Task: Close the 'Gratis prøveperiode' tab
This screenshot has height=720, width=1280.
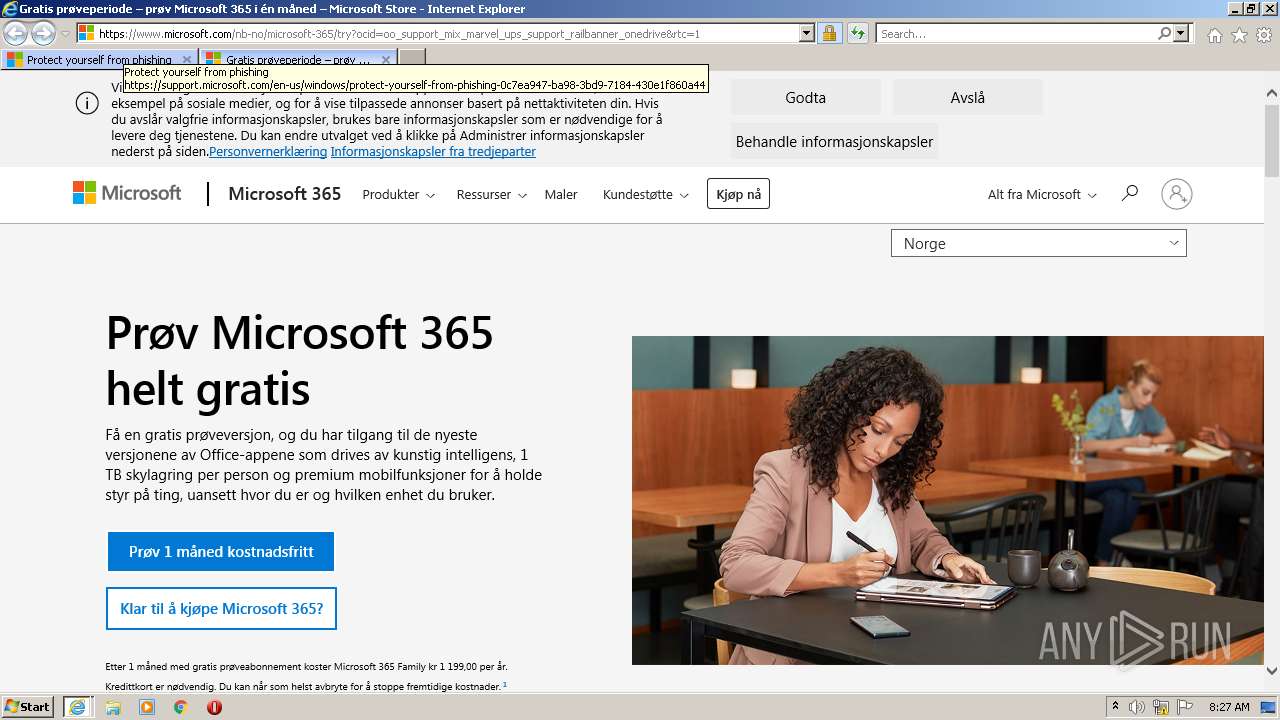Action: pyautogui.click(x=386, y=60)
